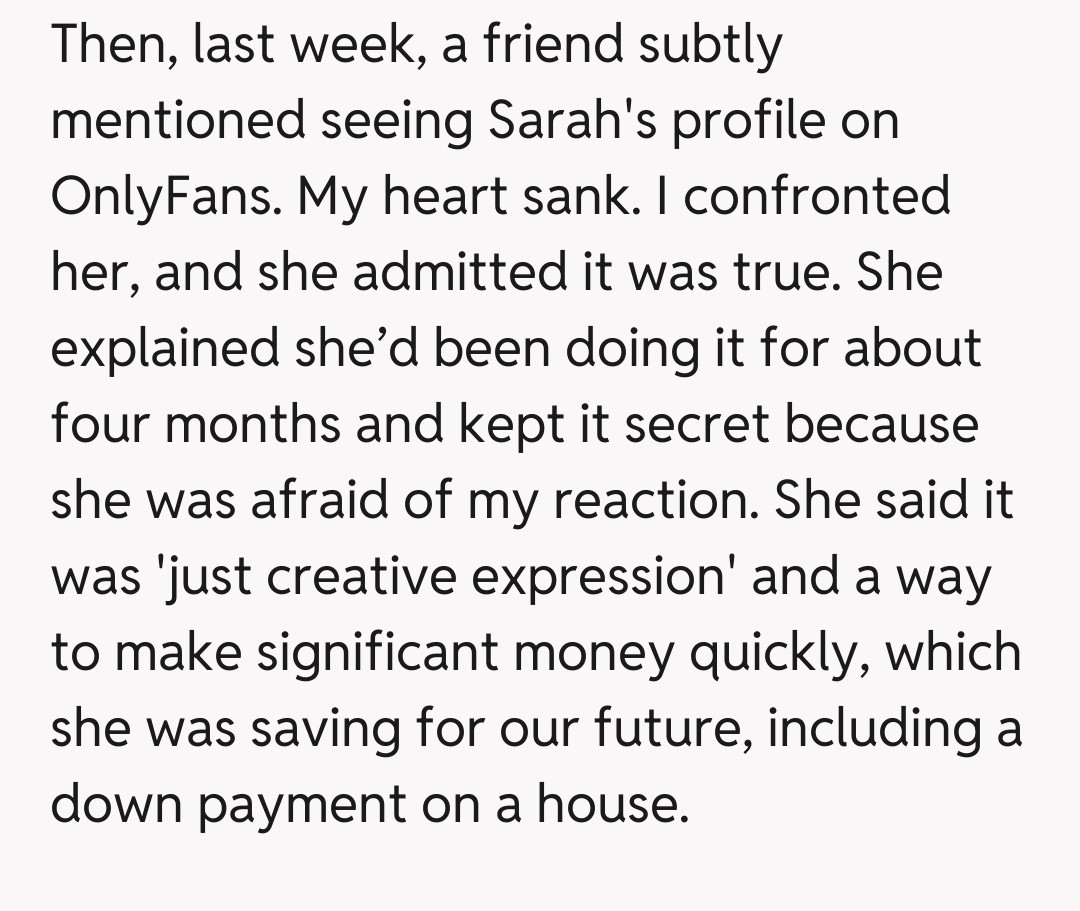Click the word "confronted" in the paragraph
The height and width of the screenshot is (911, 1080).
click(816, 196)
